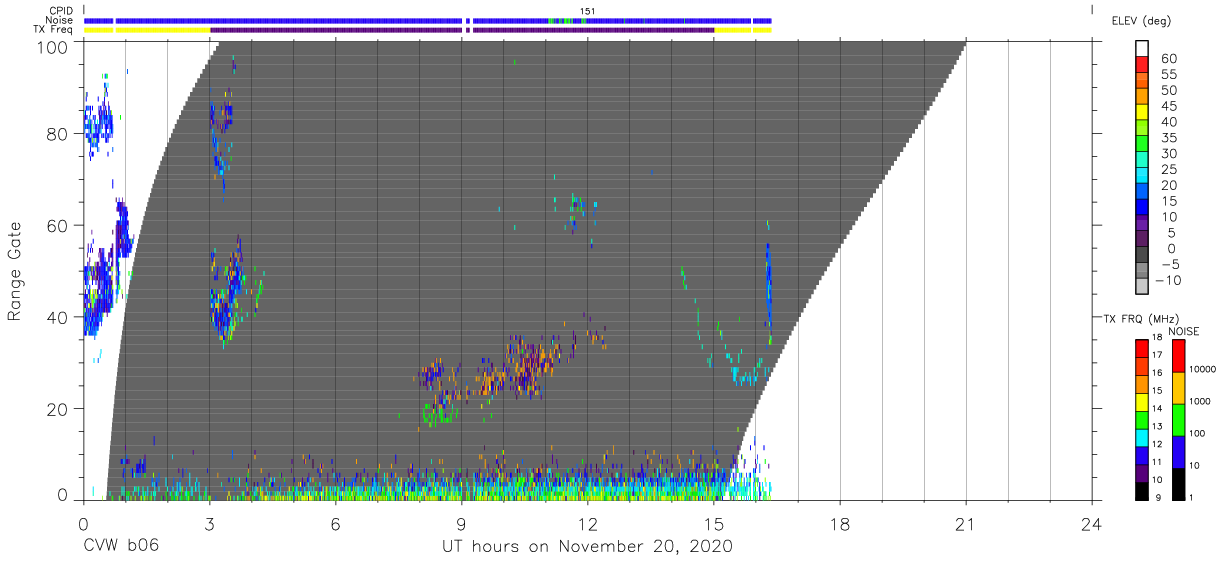1228x567 pixels.
Task: Click the ELEV (deg) colorbar title
Action: 1141,20
